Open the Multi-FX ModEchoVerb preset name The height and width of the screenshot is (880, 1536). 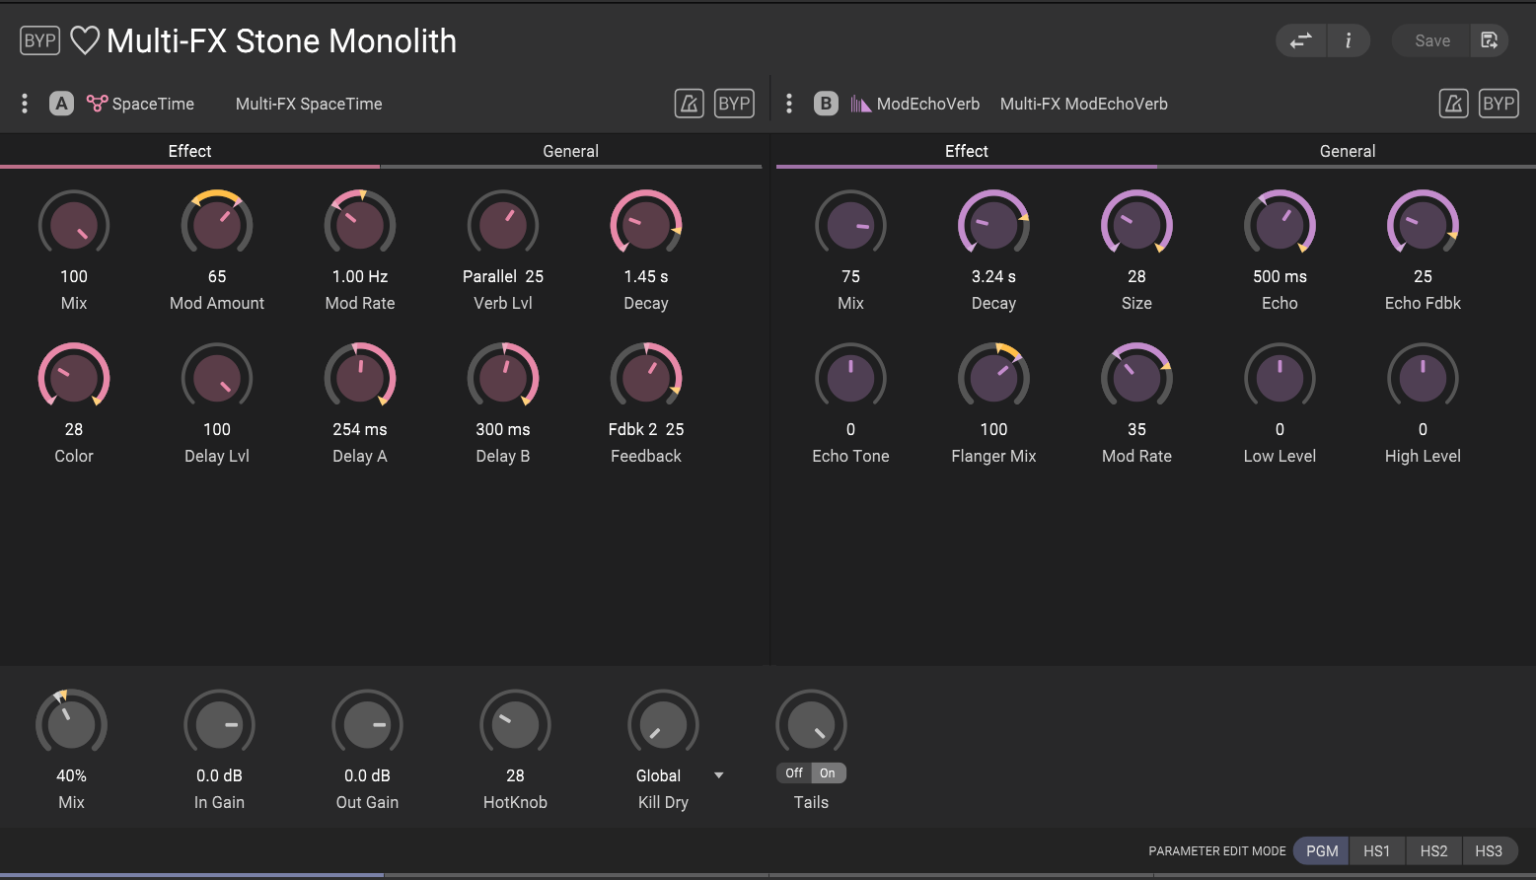[x=1084, y=104]
